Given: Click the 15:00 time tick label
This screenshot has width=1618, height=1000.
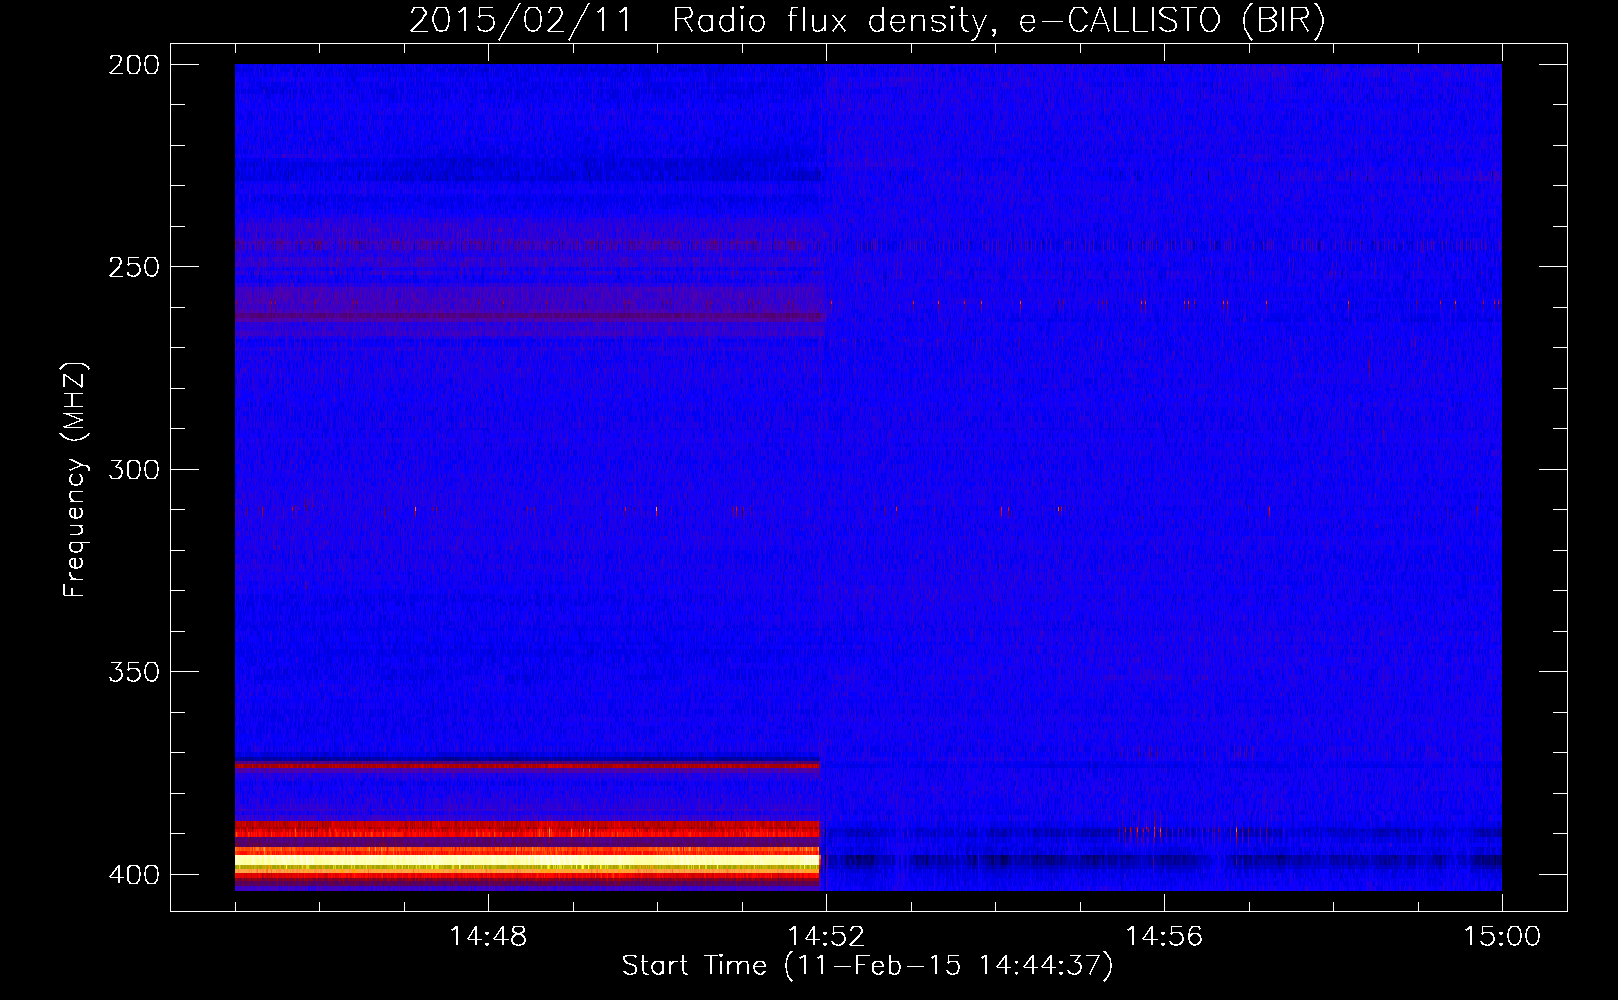Looking at the screenshot, I should tap(1502, 937).
